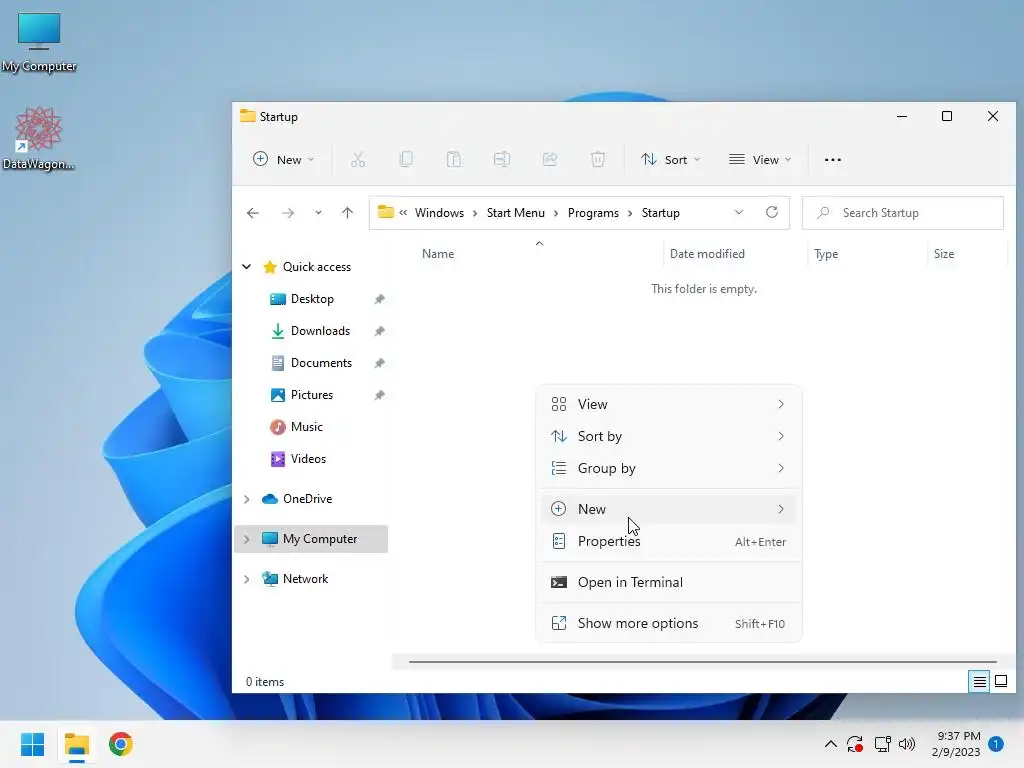
Task: Choose Show more options
Action: point(668,623)
